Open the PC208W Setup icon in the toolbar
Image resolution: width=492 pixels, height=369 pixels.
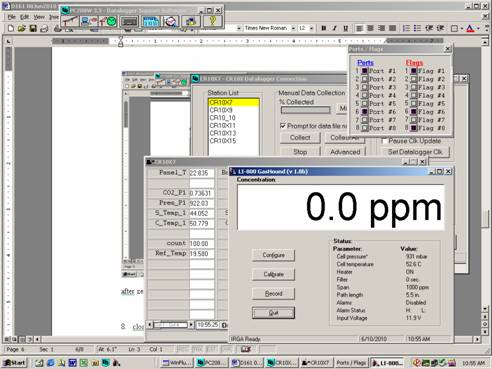pos(70,21)
